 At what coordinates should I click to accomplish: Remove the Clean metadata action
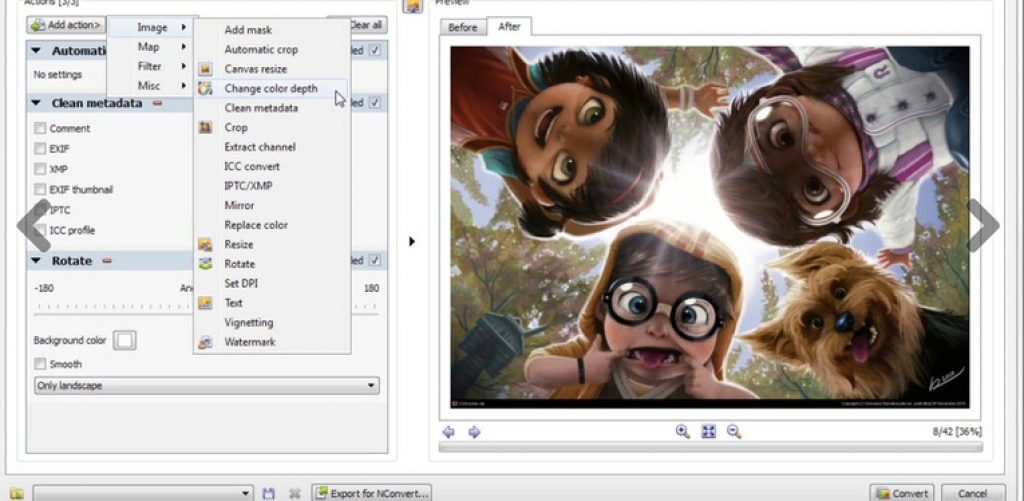tap(157, 103)
